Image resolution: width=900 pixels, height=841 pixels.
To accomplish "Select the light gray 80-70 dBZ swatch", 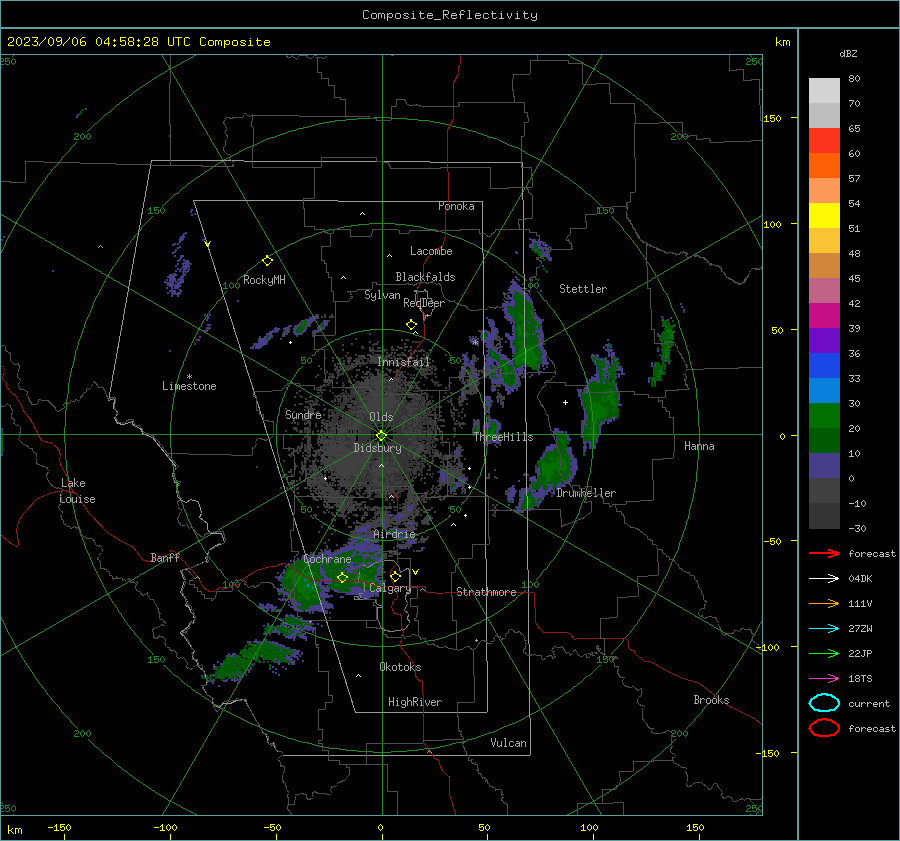I will click(x=824, y=91).
